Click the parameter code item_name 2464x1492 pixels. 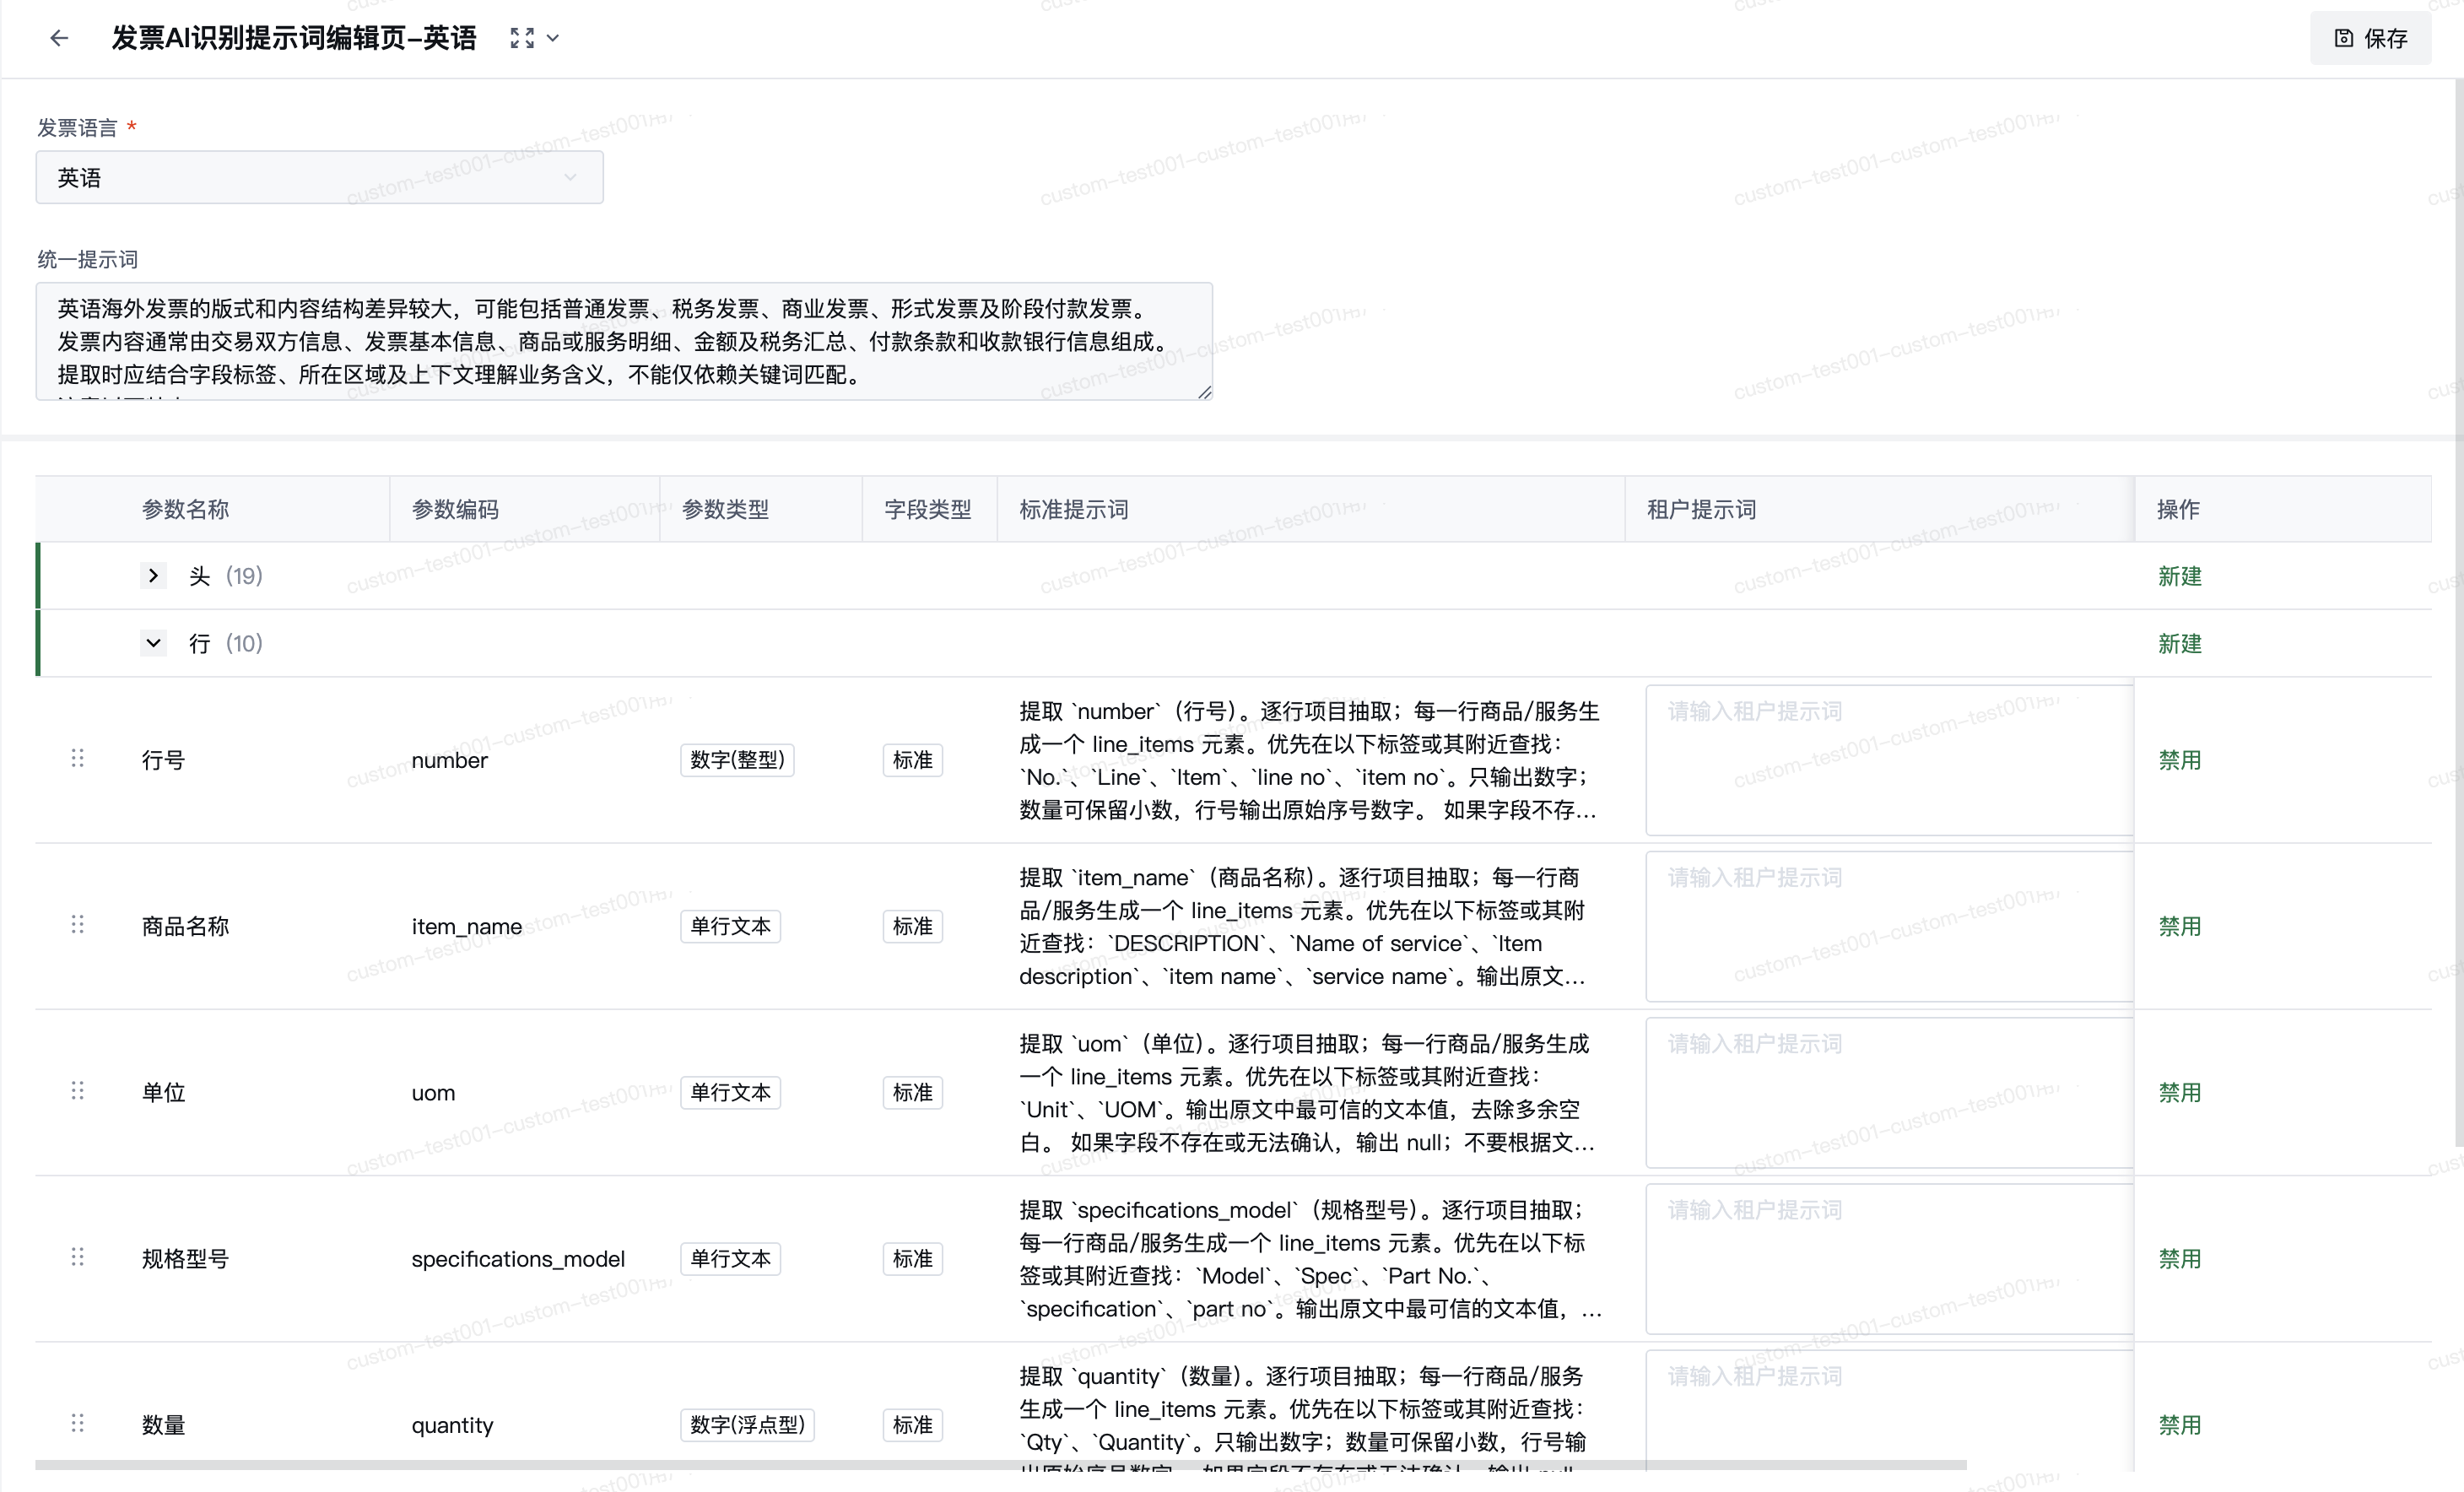(466, 926)
